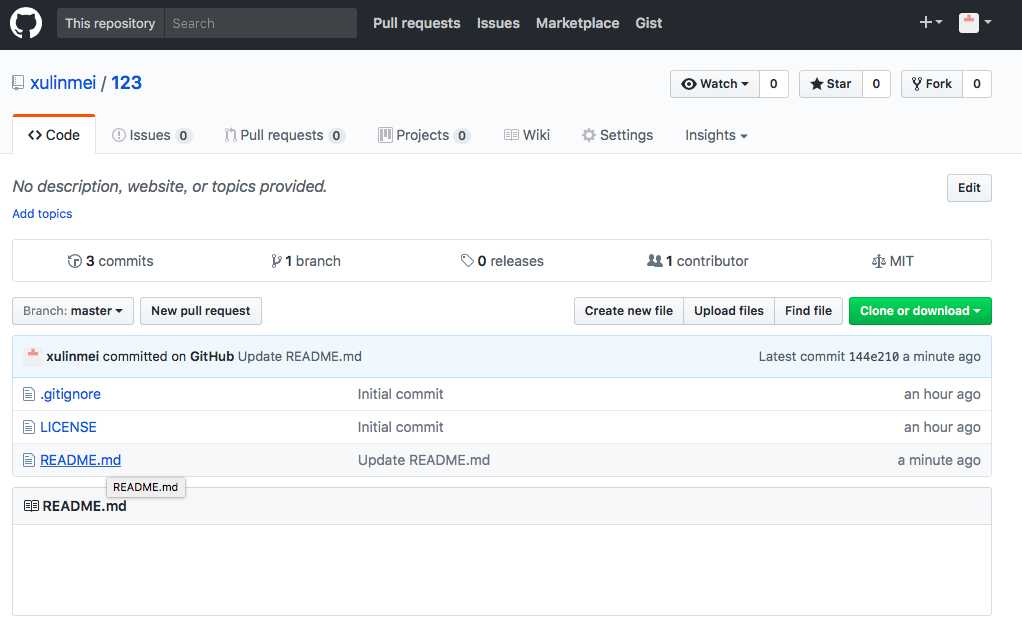
Task: Click Upload files button
Action: (x=729, y=311)
